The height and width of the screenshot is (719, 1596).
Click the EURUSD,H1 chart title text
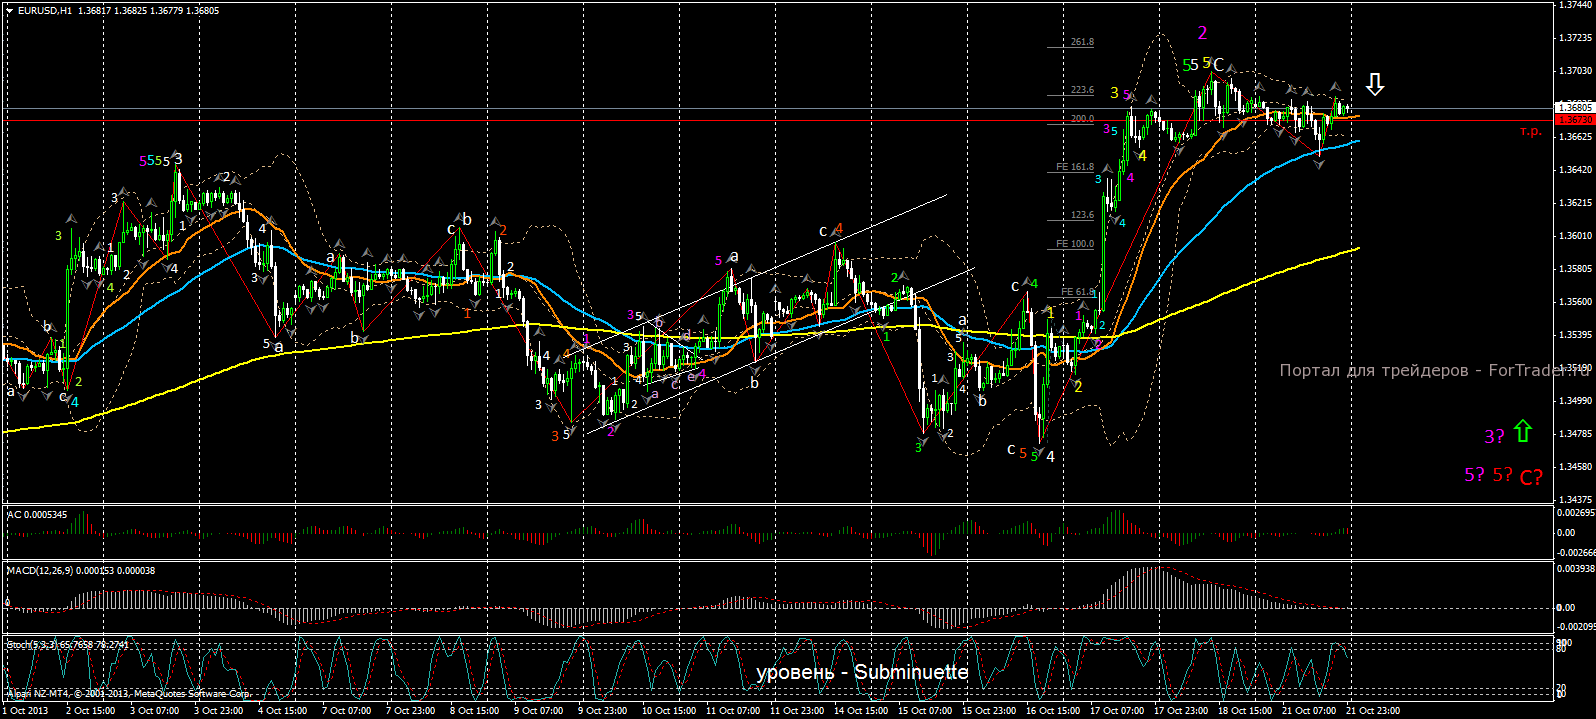click(x=46, y=10)
